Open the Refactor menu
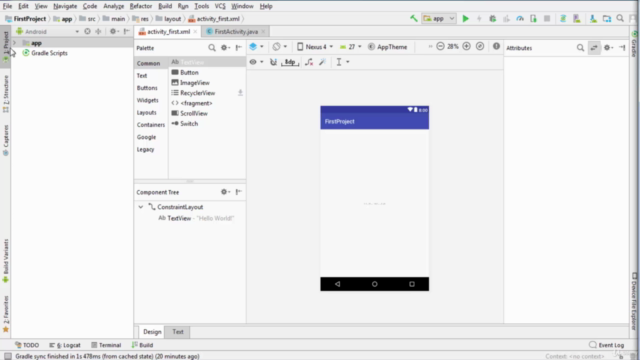The height and width of the screenshot is (360, 640). pyautogui.click(x=141, y=6)
